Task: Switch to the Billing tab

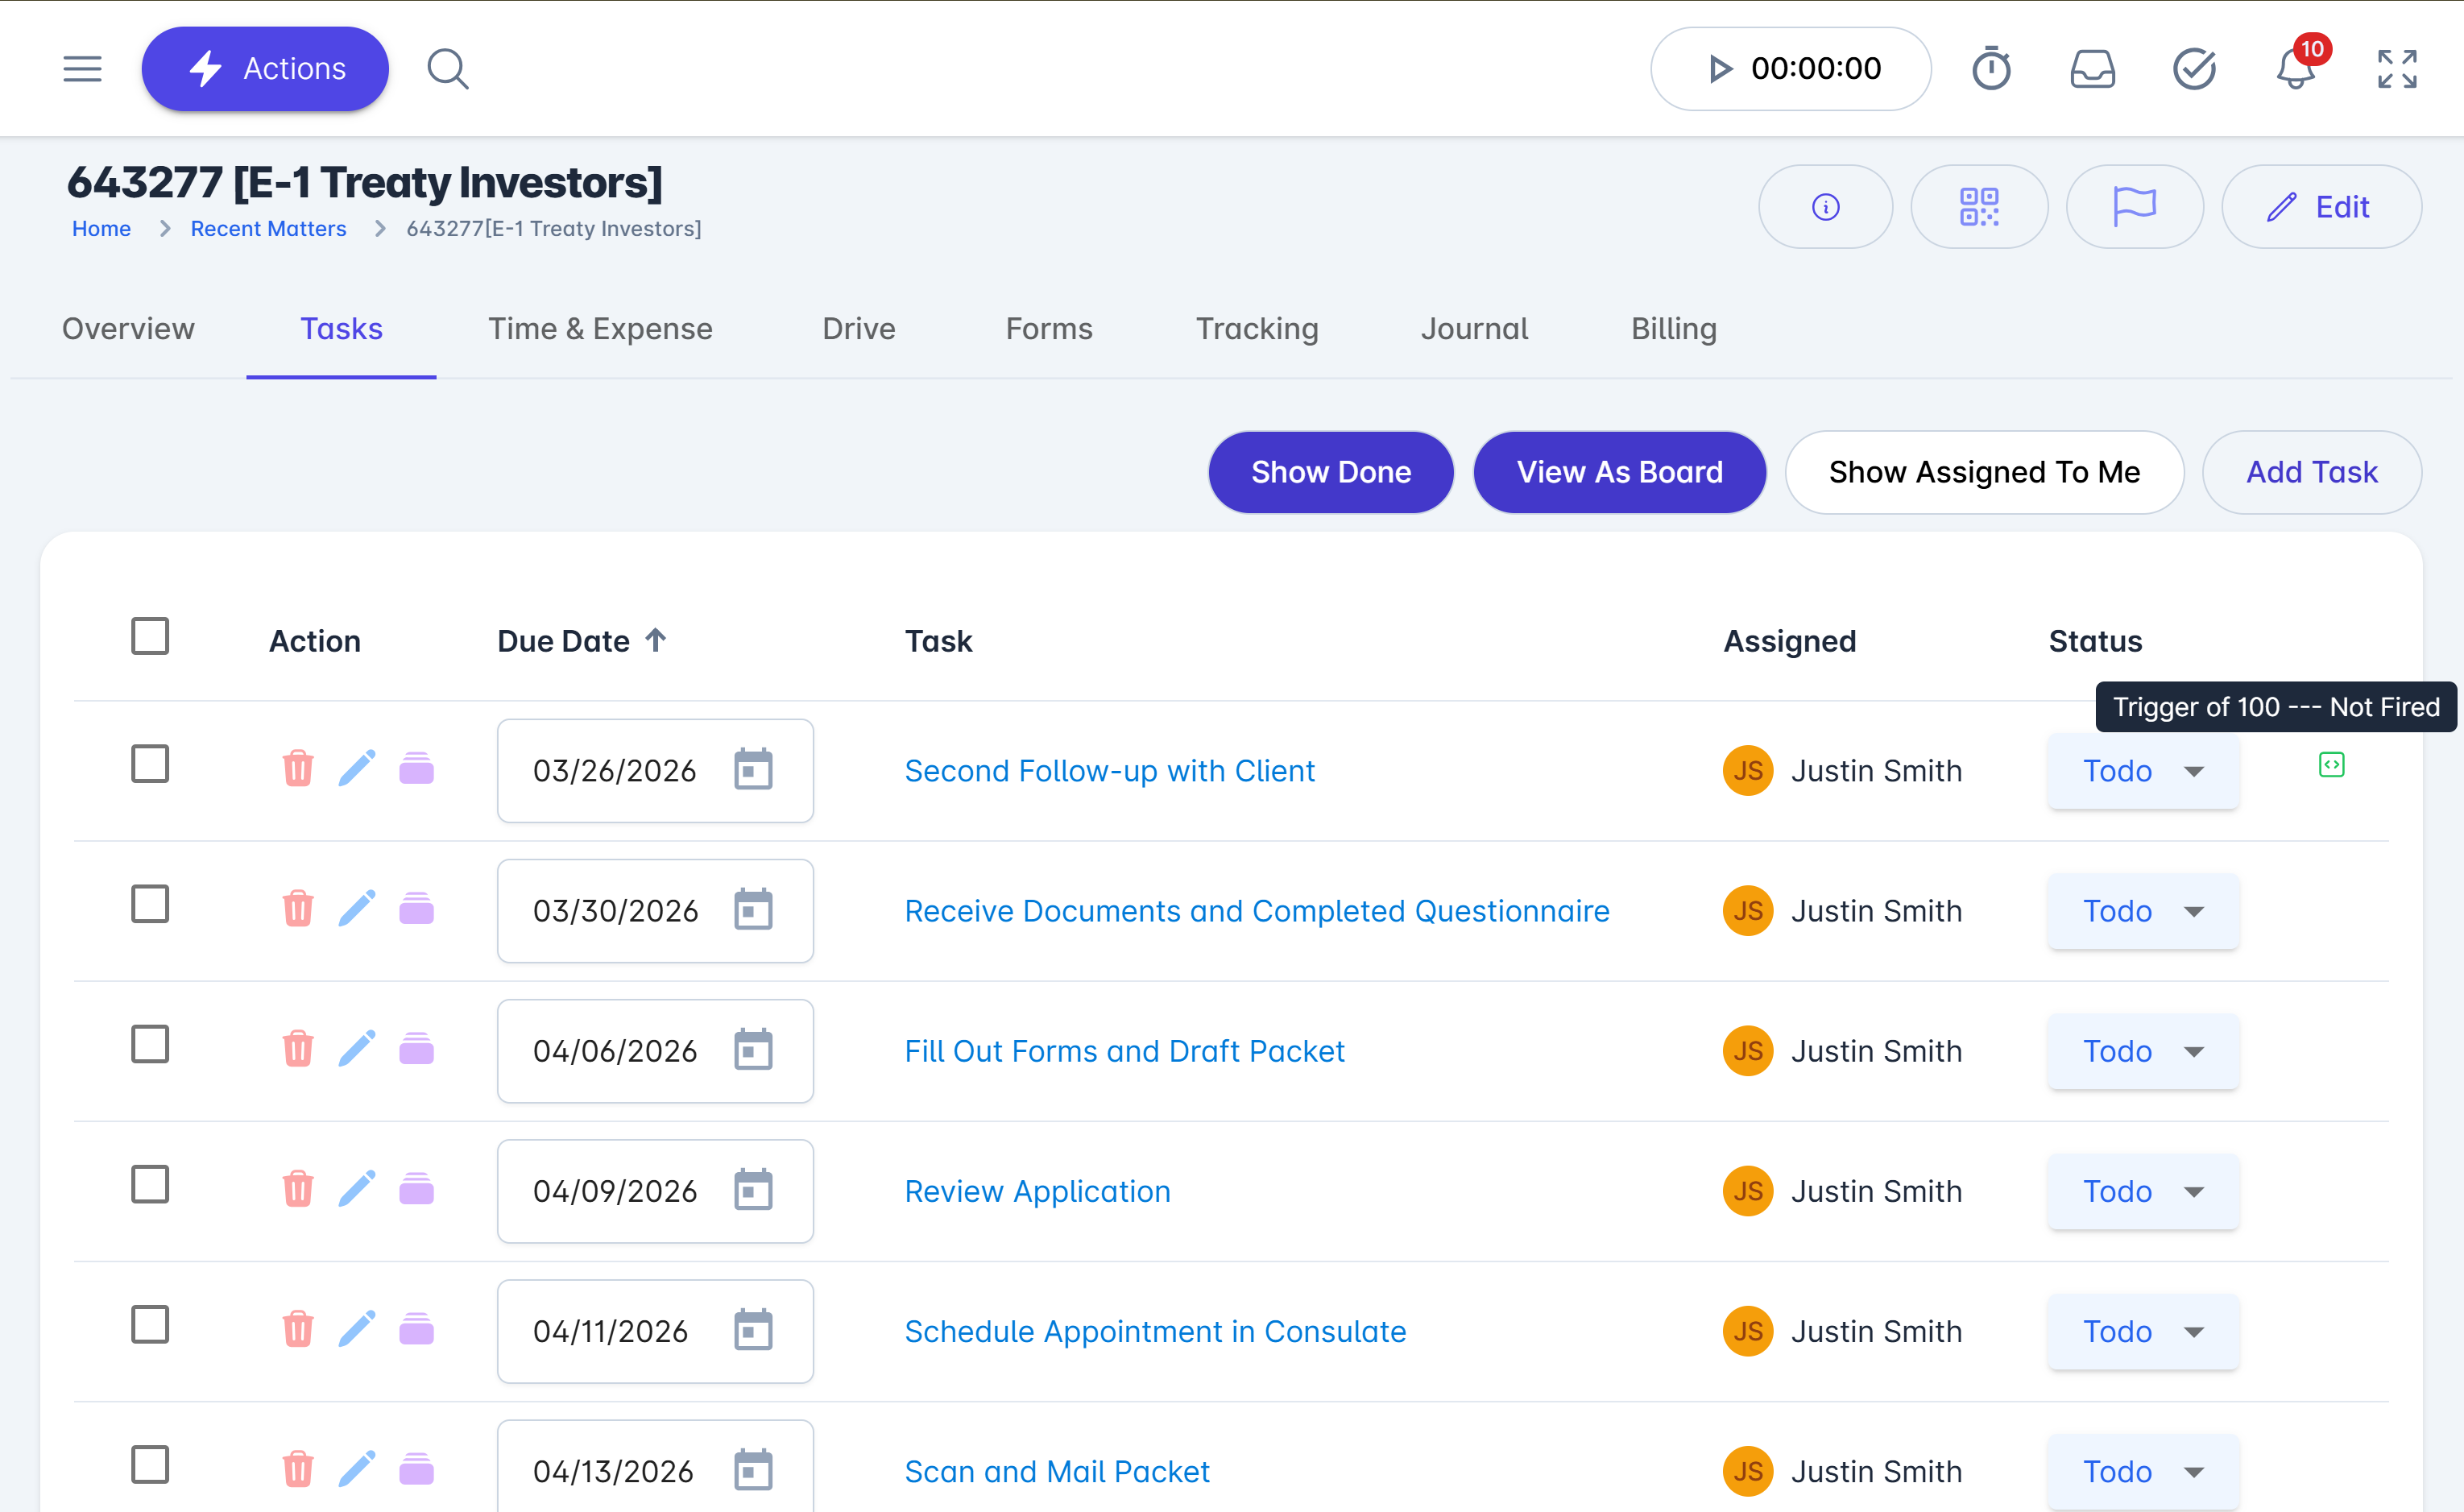Action: coord(1673,329)
